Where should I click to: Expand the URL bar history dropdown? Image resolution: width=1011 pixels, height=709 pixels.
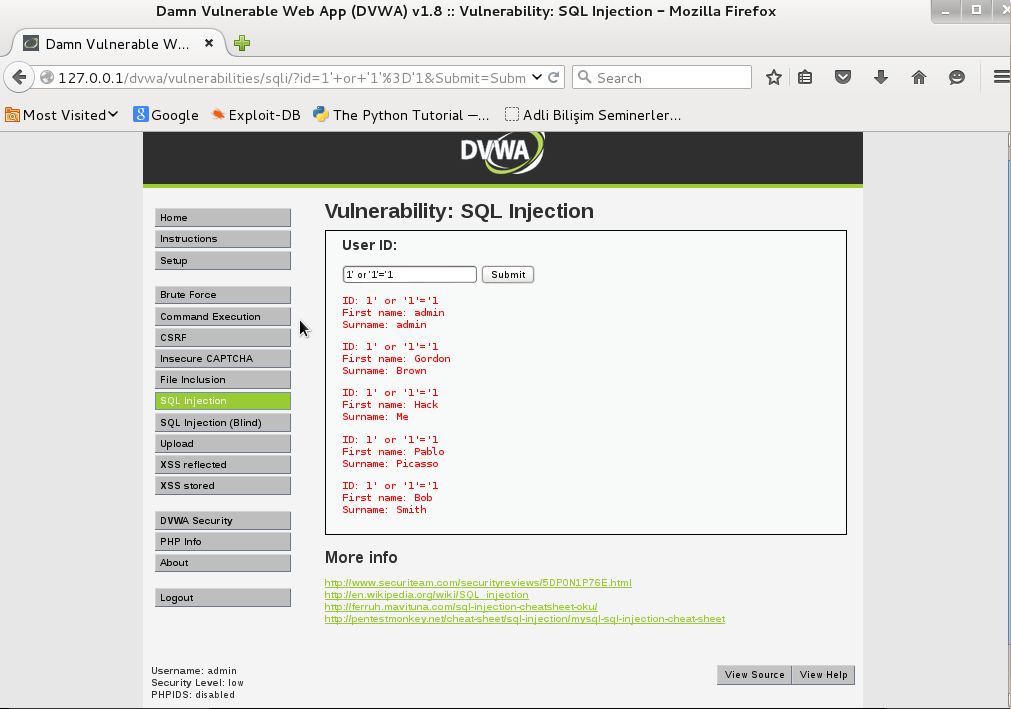tap(538, 78)
